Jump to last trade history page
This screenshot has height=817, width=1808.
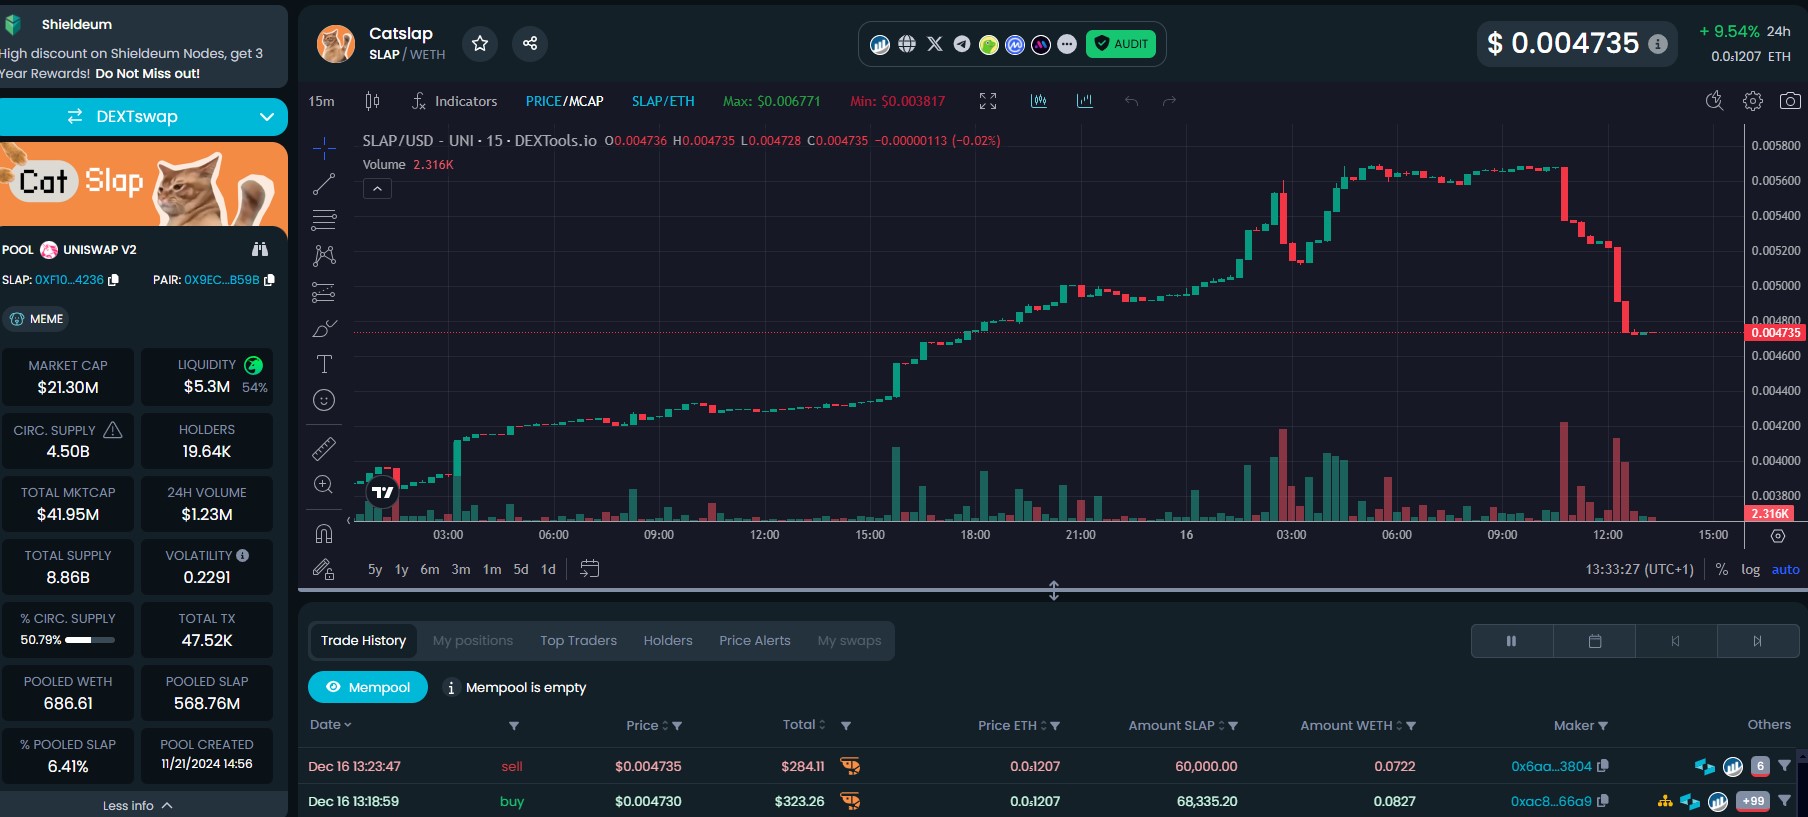[x=1758, y=641]
